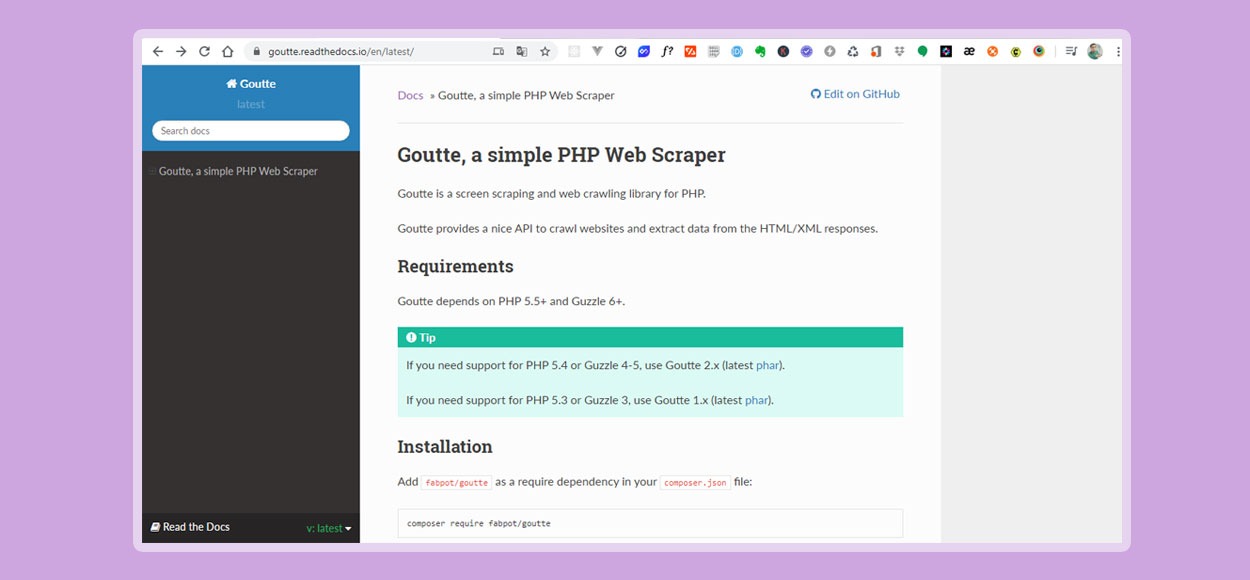Open the ae ligature extension icon
Screen dimensions: 1250x580
pos(969,51)
